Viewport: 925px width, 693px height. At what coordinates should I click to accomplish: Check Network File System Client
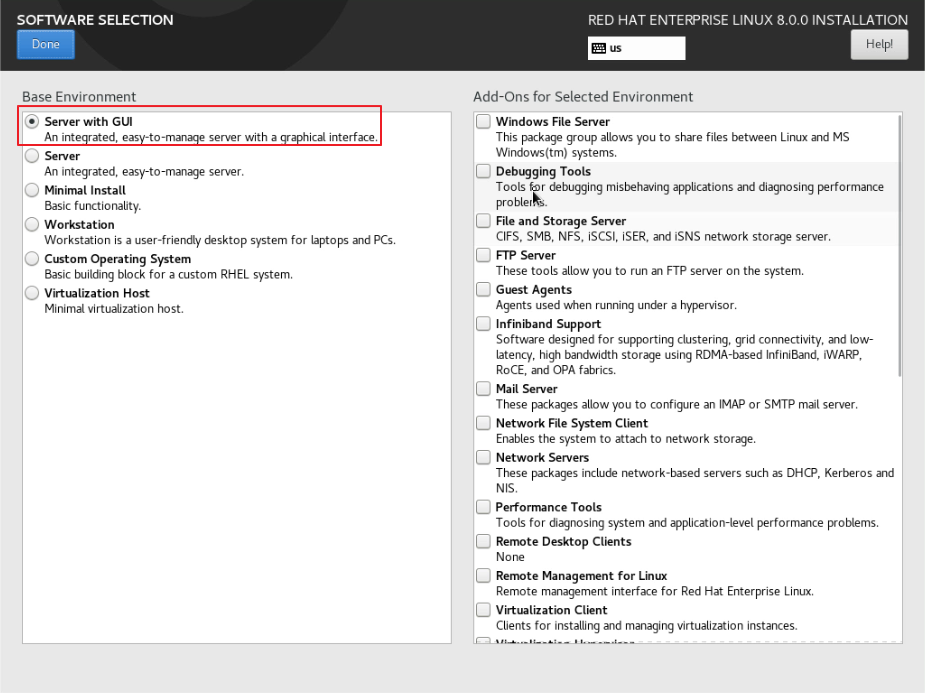tap(483, 422)
